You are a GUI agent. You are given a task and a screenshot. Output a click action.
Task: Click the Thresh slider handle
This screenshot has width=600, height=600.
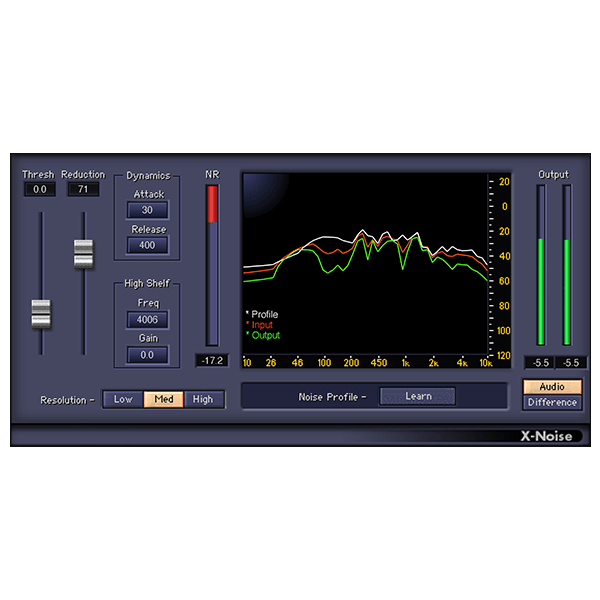pos(41,314)
